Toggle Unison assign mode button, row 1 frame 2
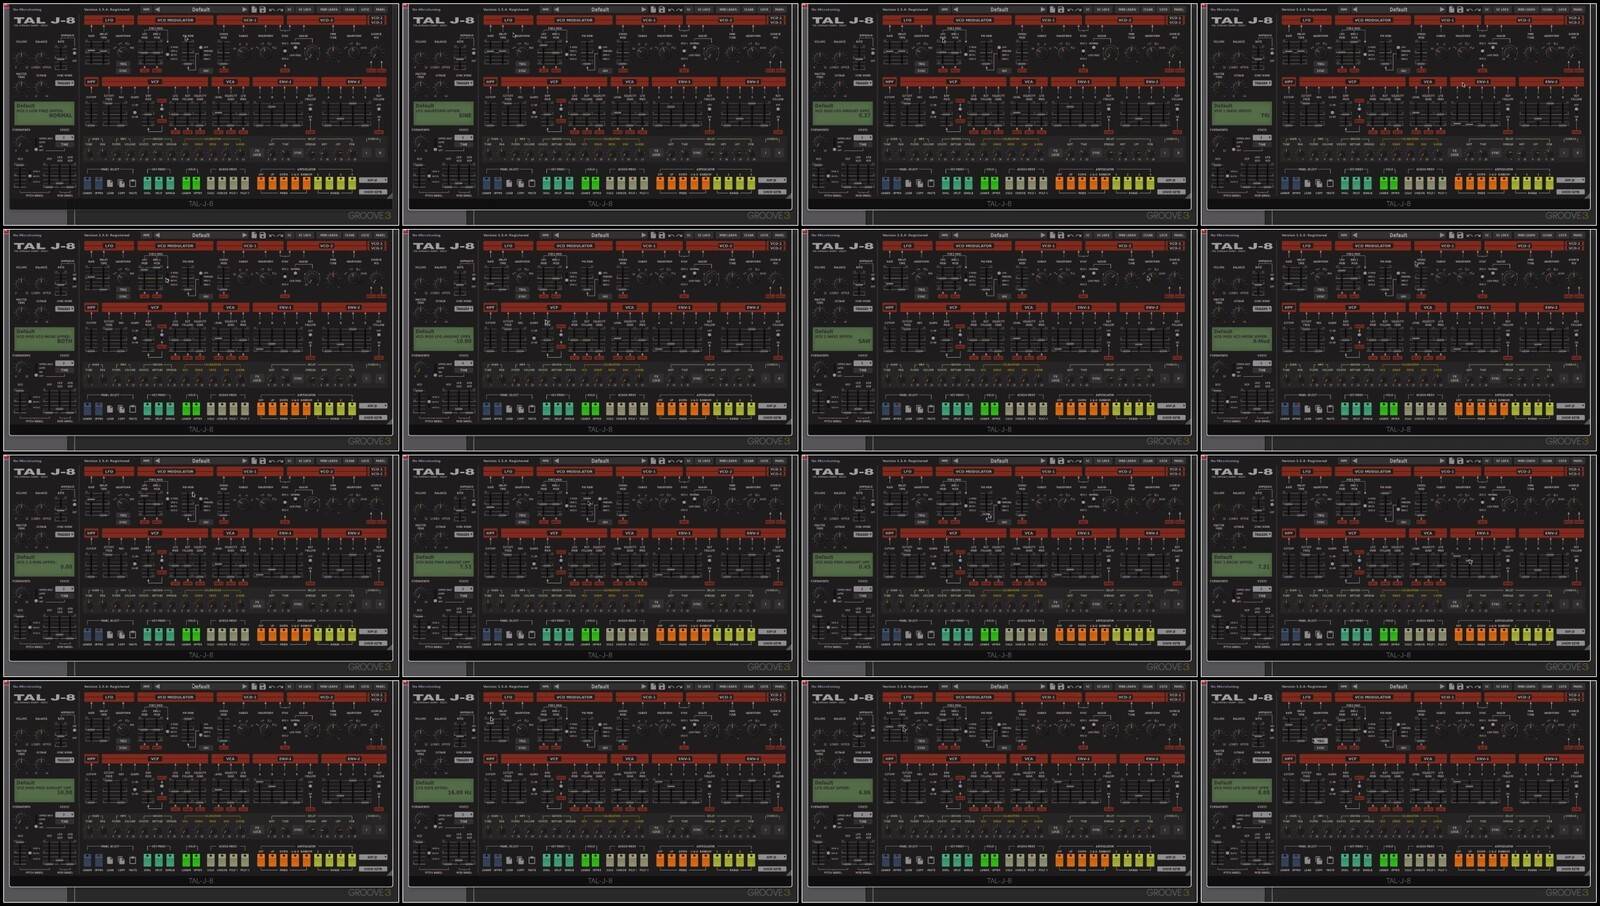The width and height of the screenshot is (1600, 906). tap(621, 183)
